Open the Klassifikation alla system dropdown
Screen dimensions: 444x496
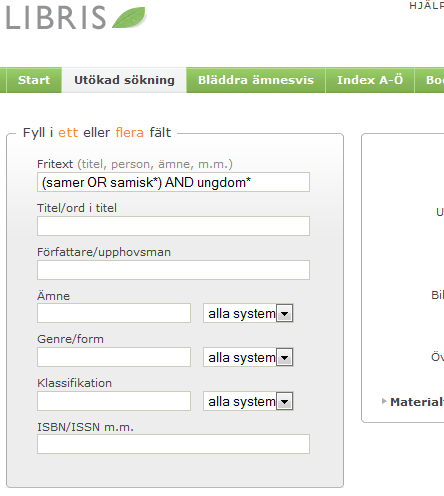(x=248, y=401)
